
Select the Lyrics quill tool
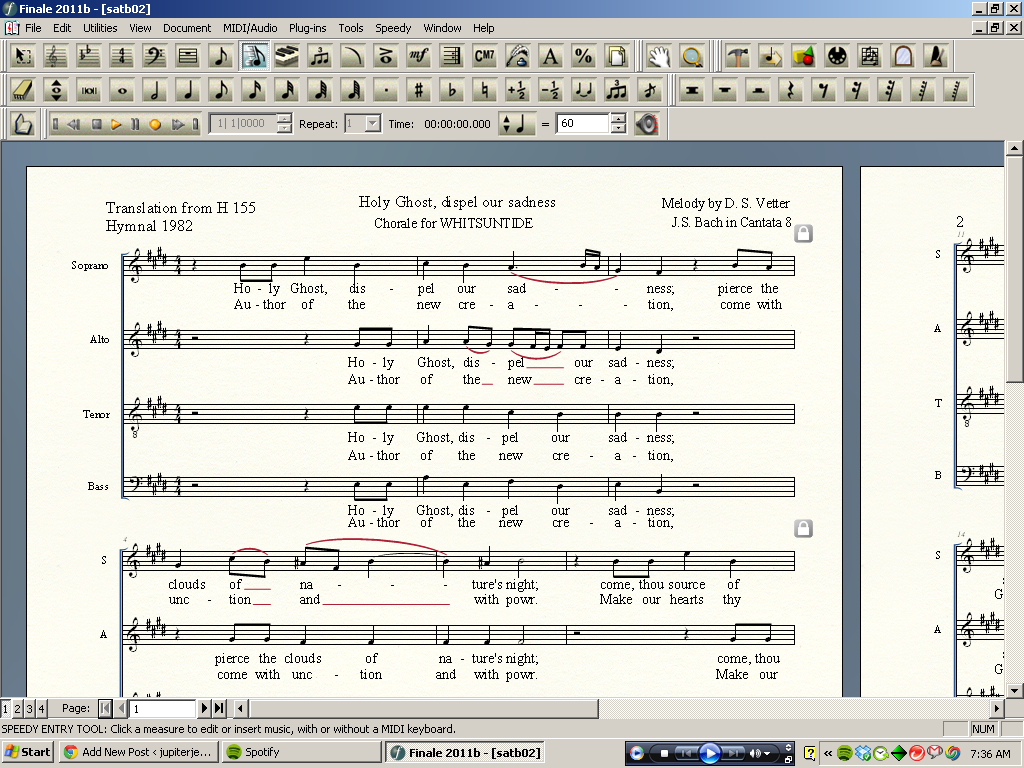(x=518, y=56)
